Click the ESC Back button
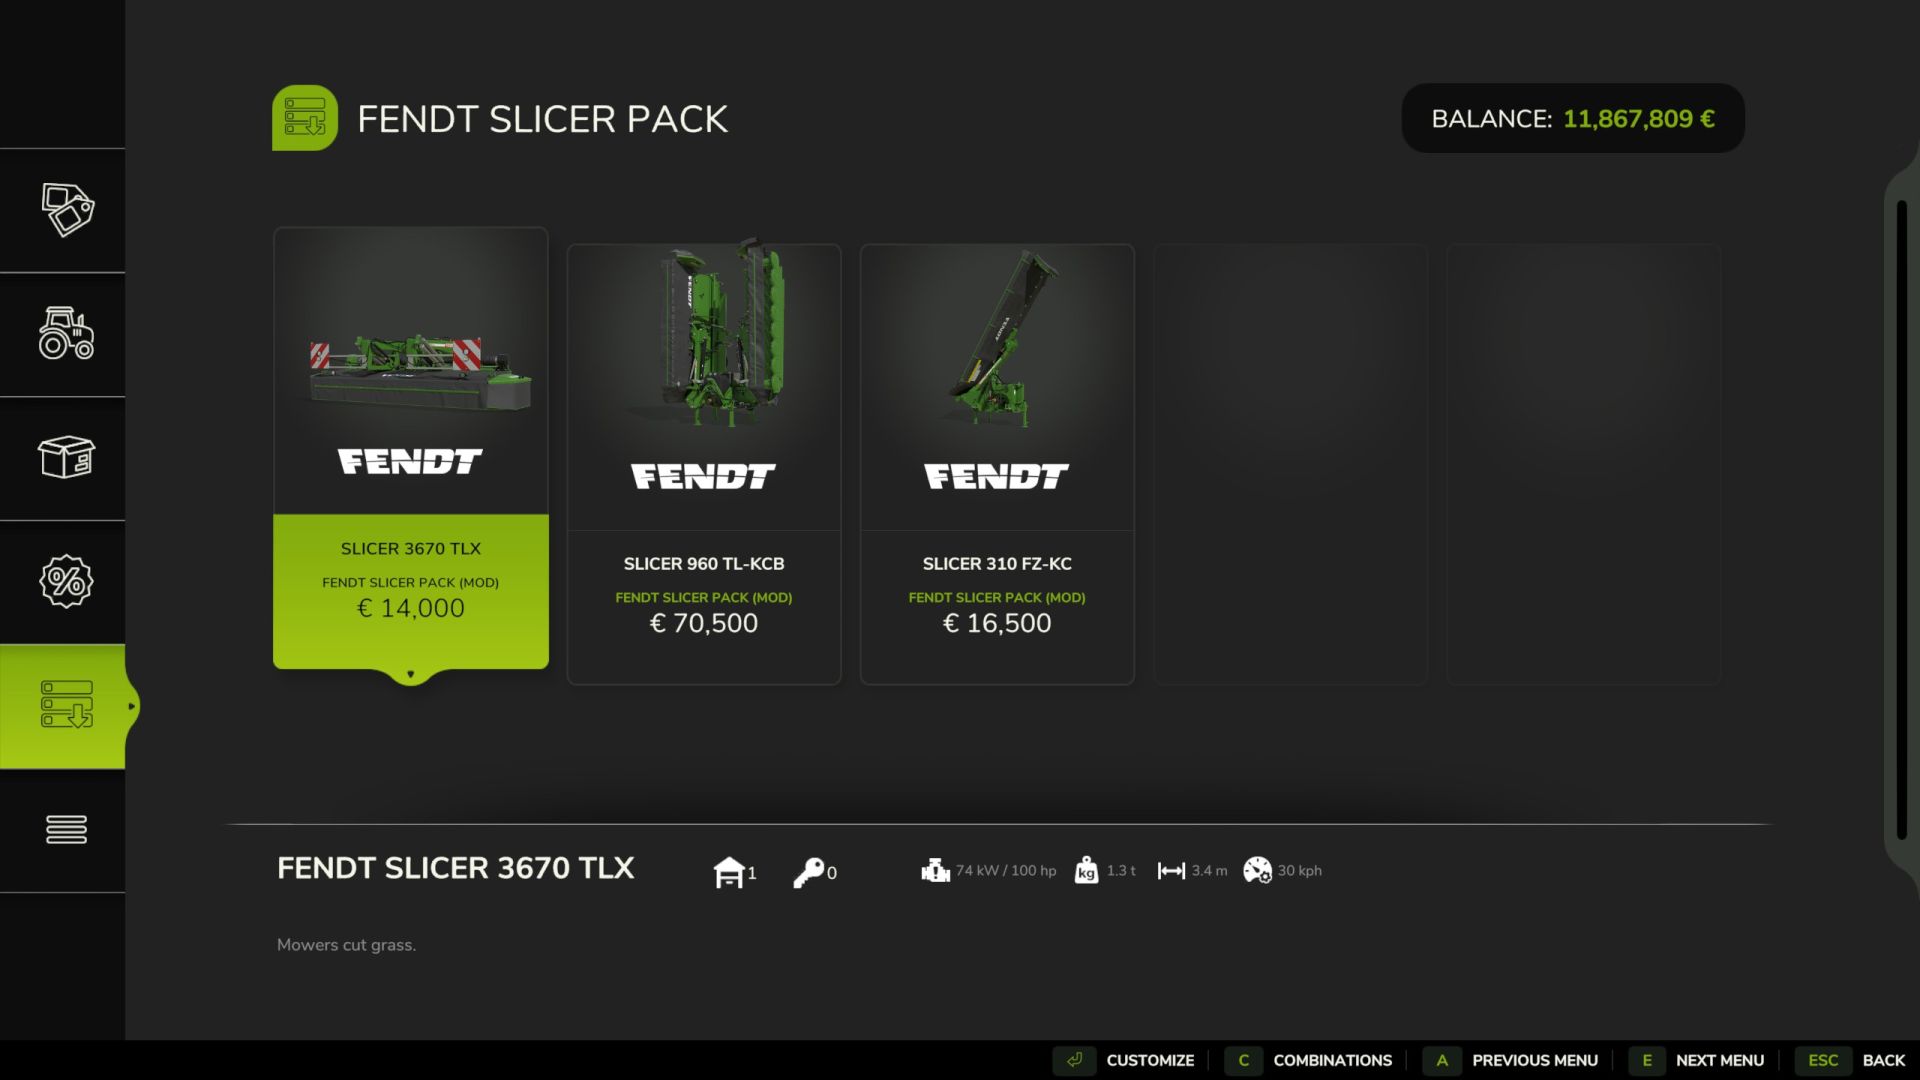The height and width of the screenshot is (1080, 1920). 1852,1060
